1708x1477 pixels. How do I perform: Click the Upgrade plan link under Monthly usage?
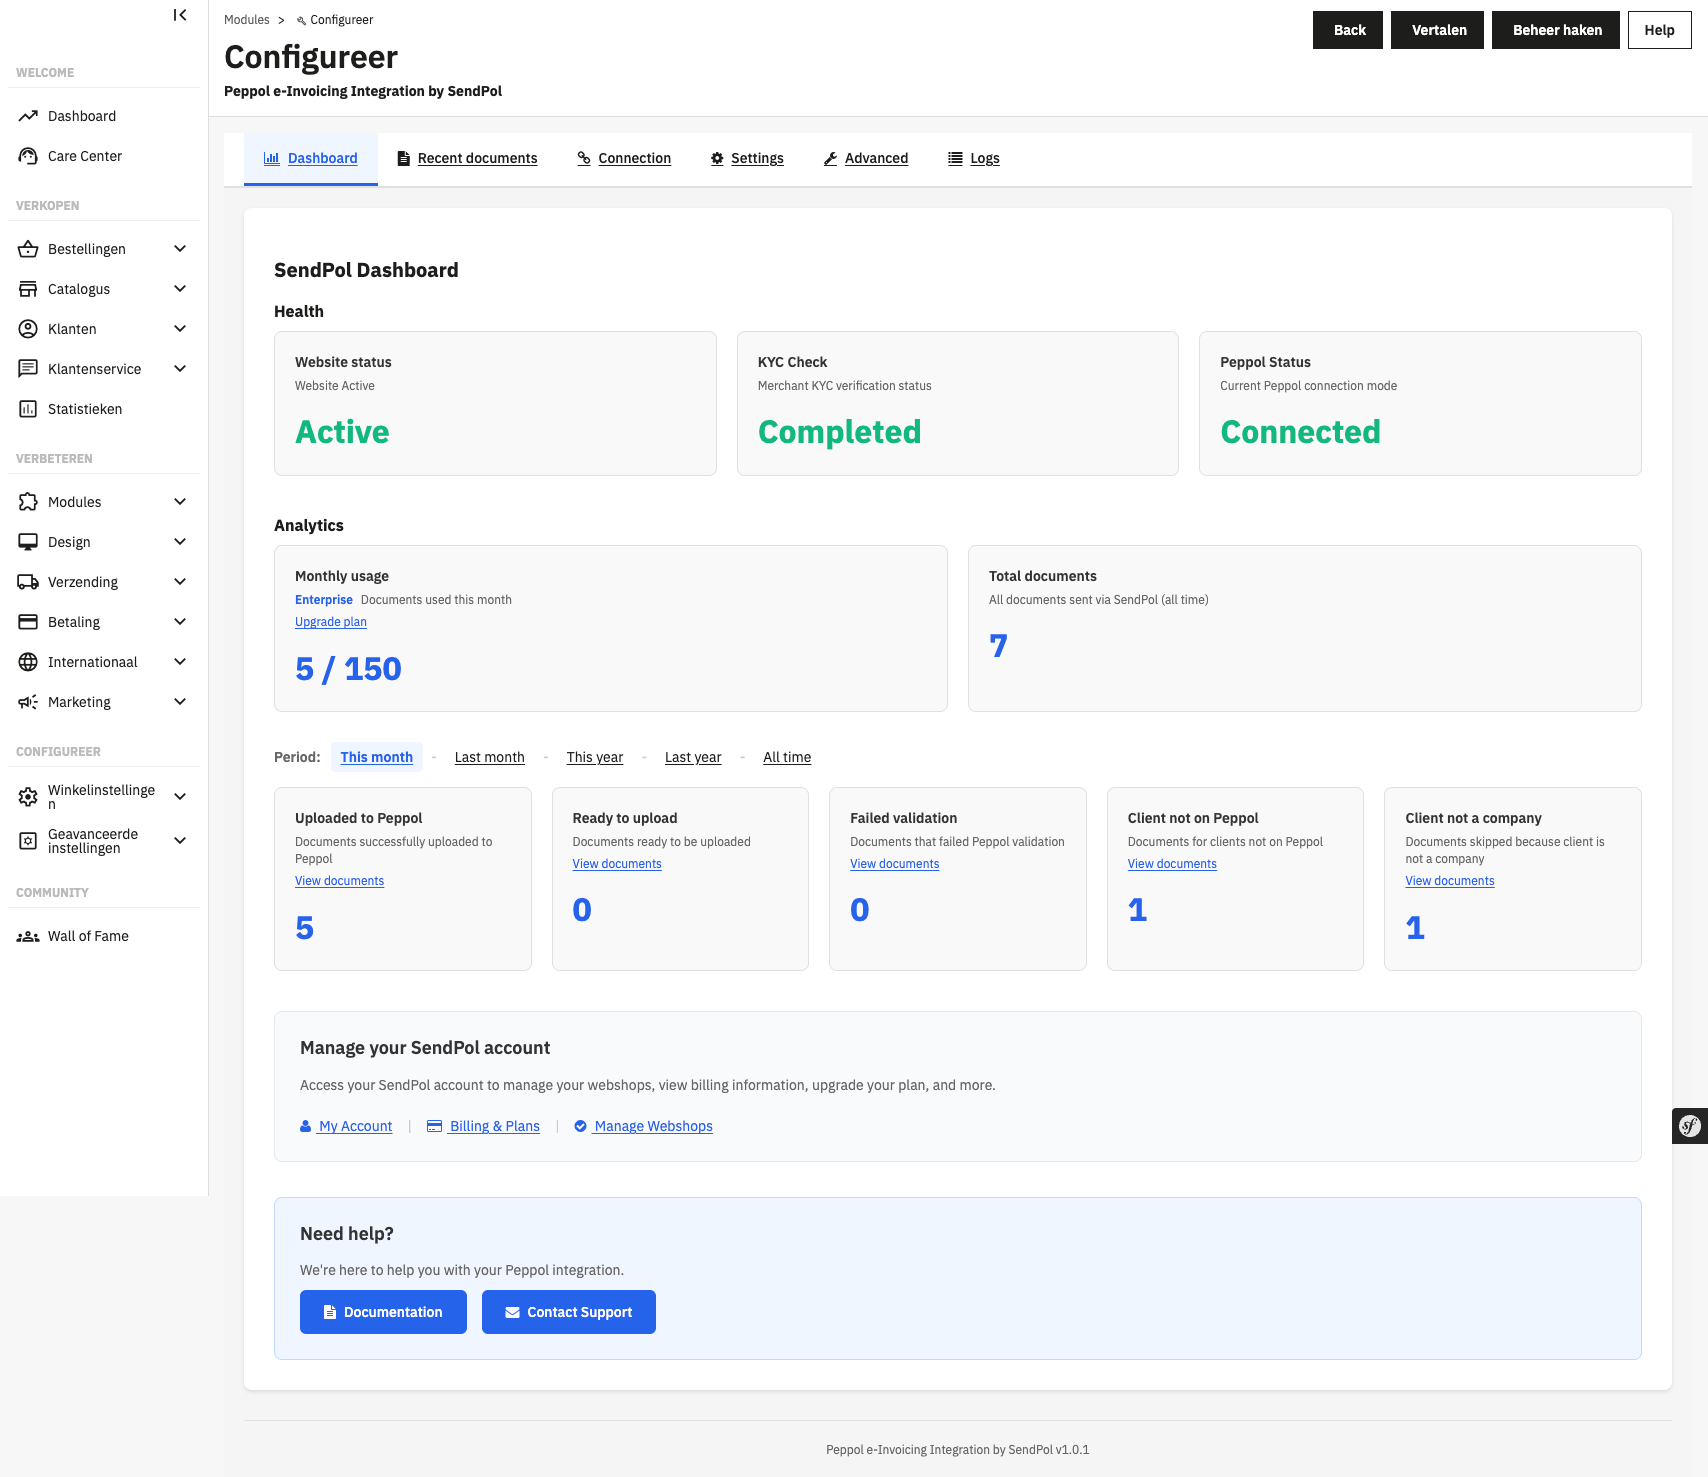(x=330, y=621)
